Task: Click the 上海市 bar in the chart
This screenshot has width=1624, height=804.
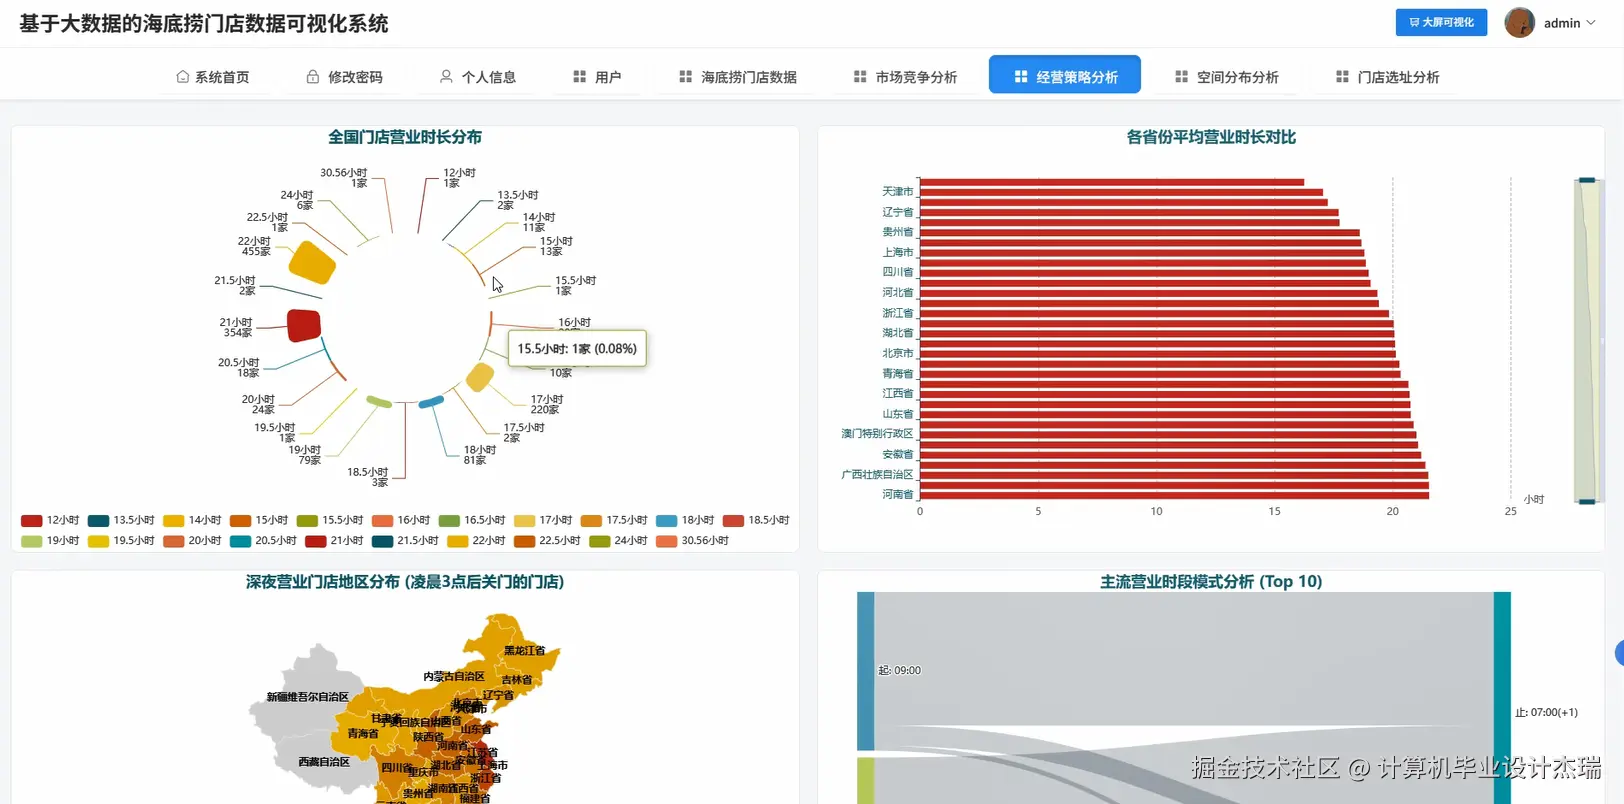Action: 1141,252
